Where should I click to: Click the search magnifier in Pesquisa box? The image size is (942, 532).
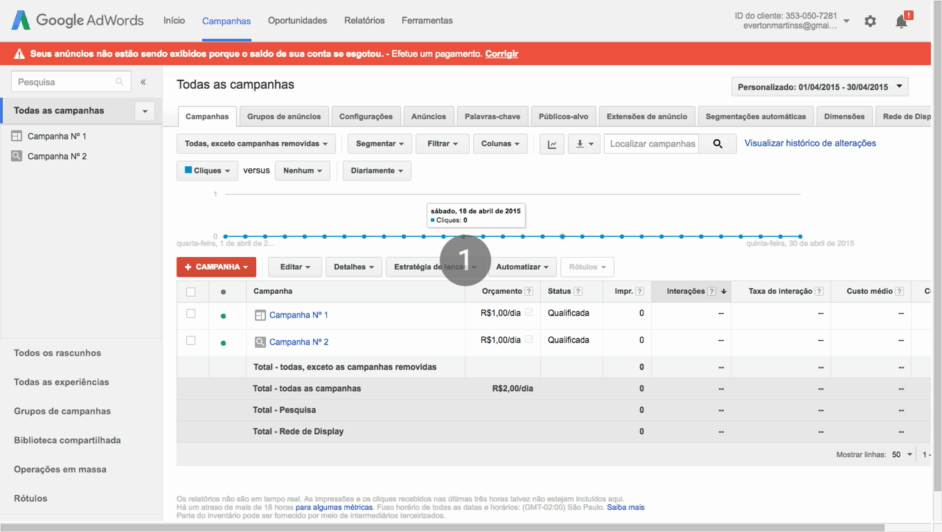tap(120, 82)
